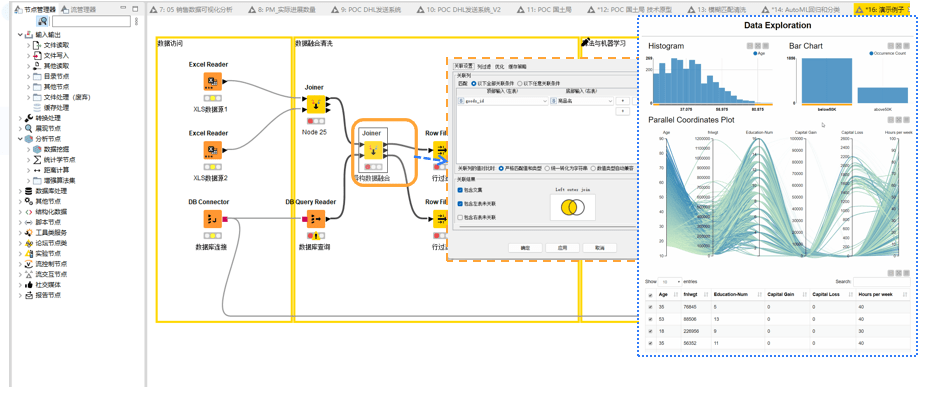This screenshot has width=931, height=406.
Task: Uncheck the row with Age 53
Action: (650, 319)
